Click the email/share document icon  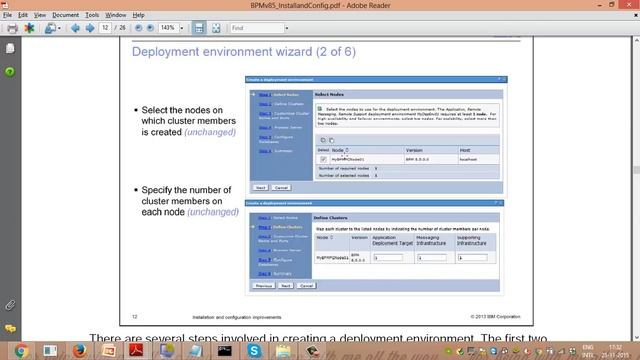(50, 28)
